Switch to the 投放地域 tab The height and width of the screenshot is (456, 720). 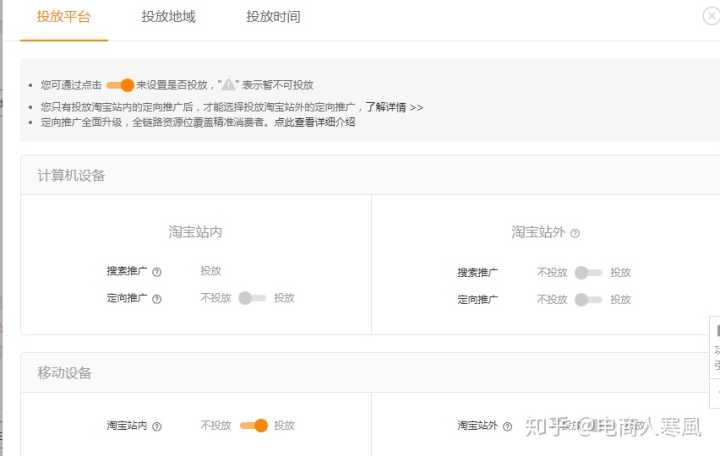pos(168,17)
